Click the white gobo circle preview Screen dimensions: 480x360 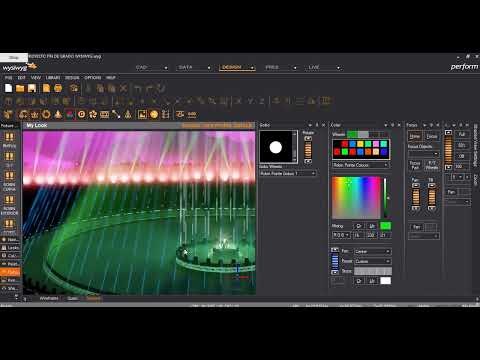coord(276,147)
